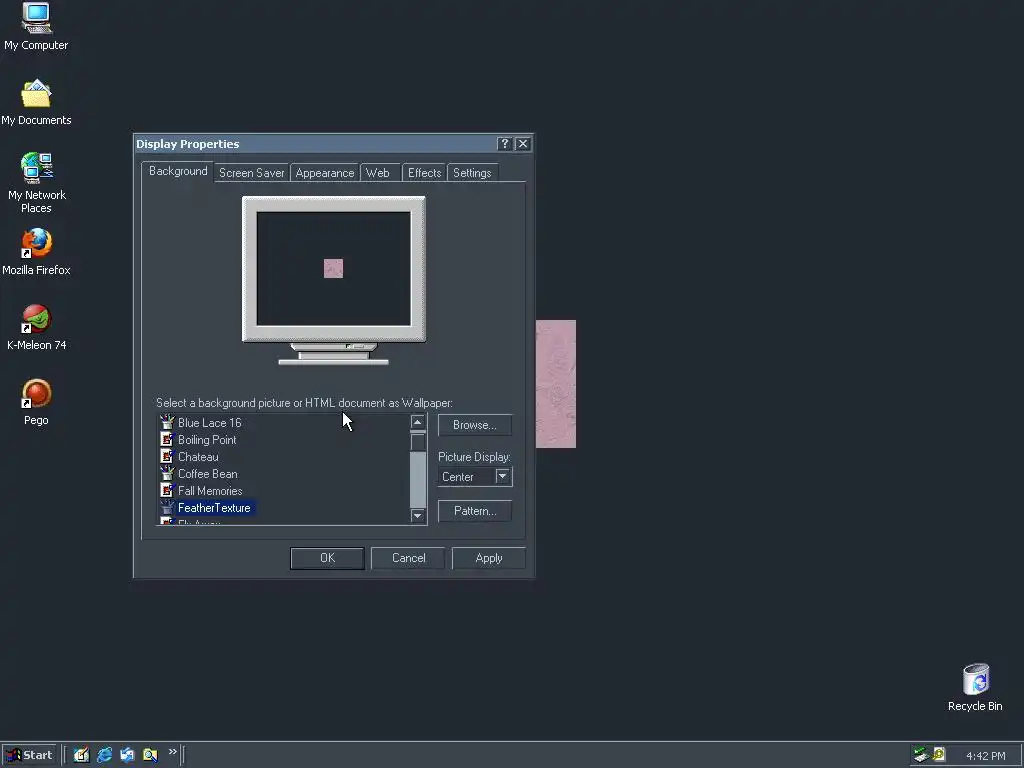Click the wallpaper list scroll up arrow

pos(418,423)
